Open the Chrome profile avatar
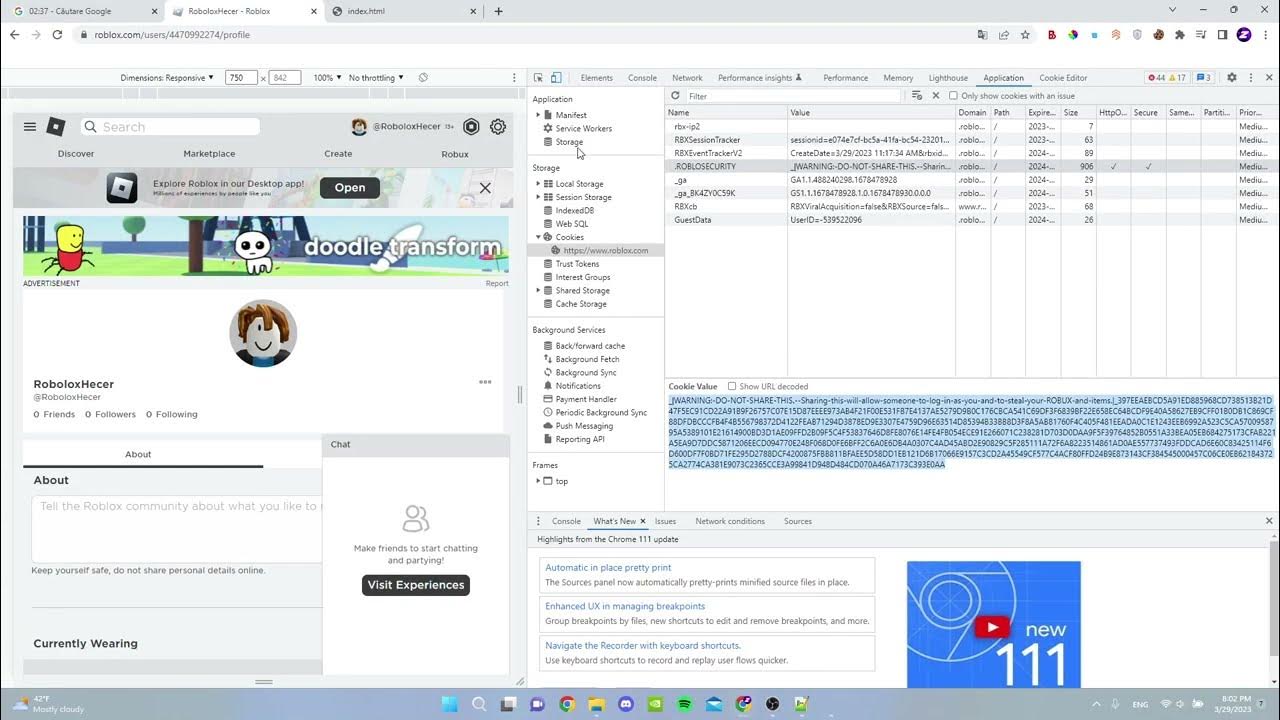1280x720 pixels. [x=1244, y=35]
